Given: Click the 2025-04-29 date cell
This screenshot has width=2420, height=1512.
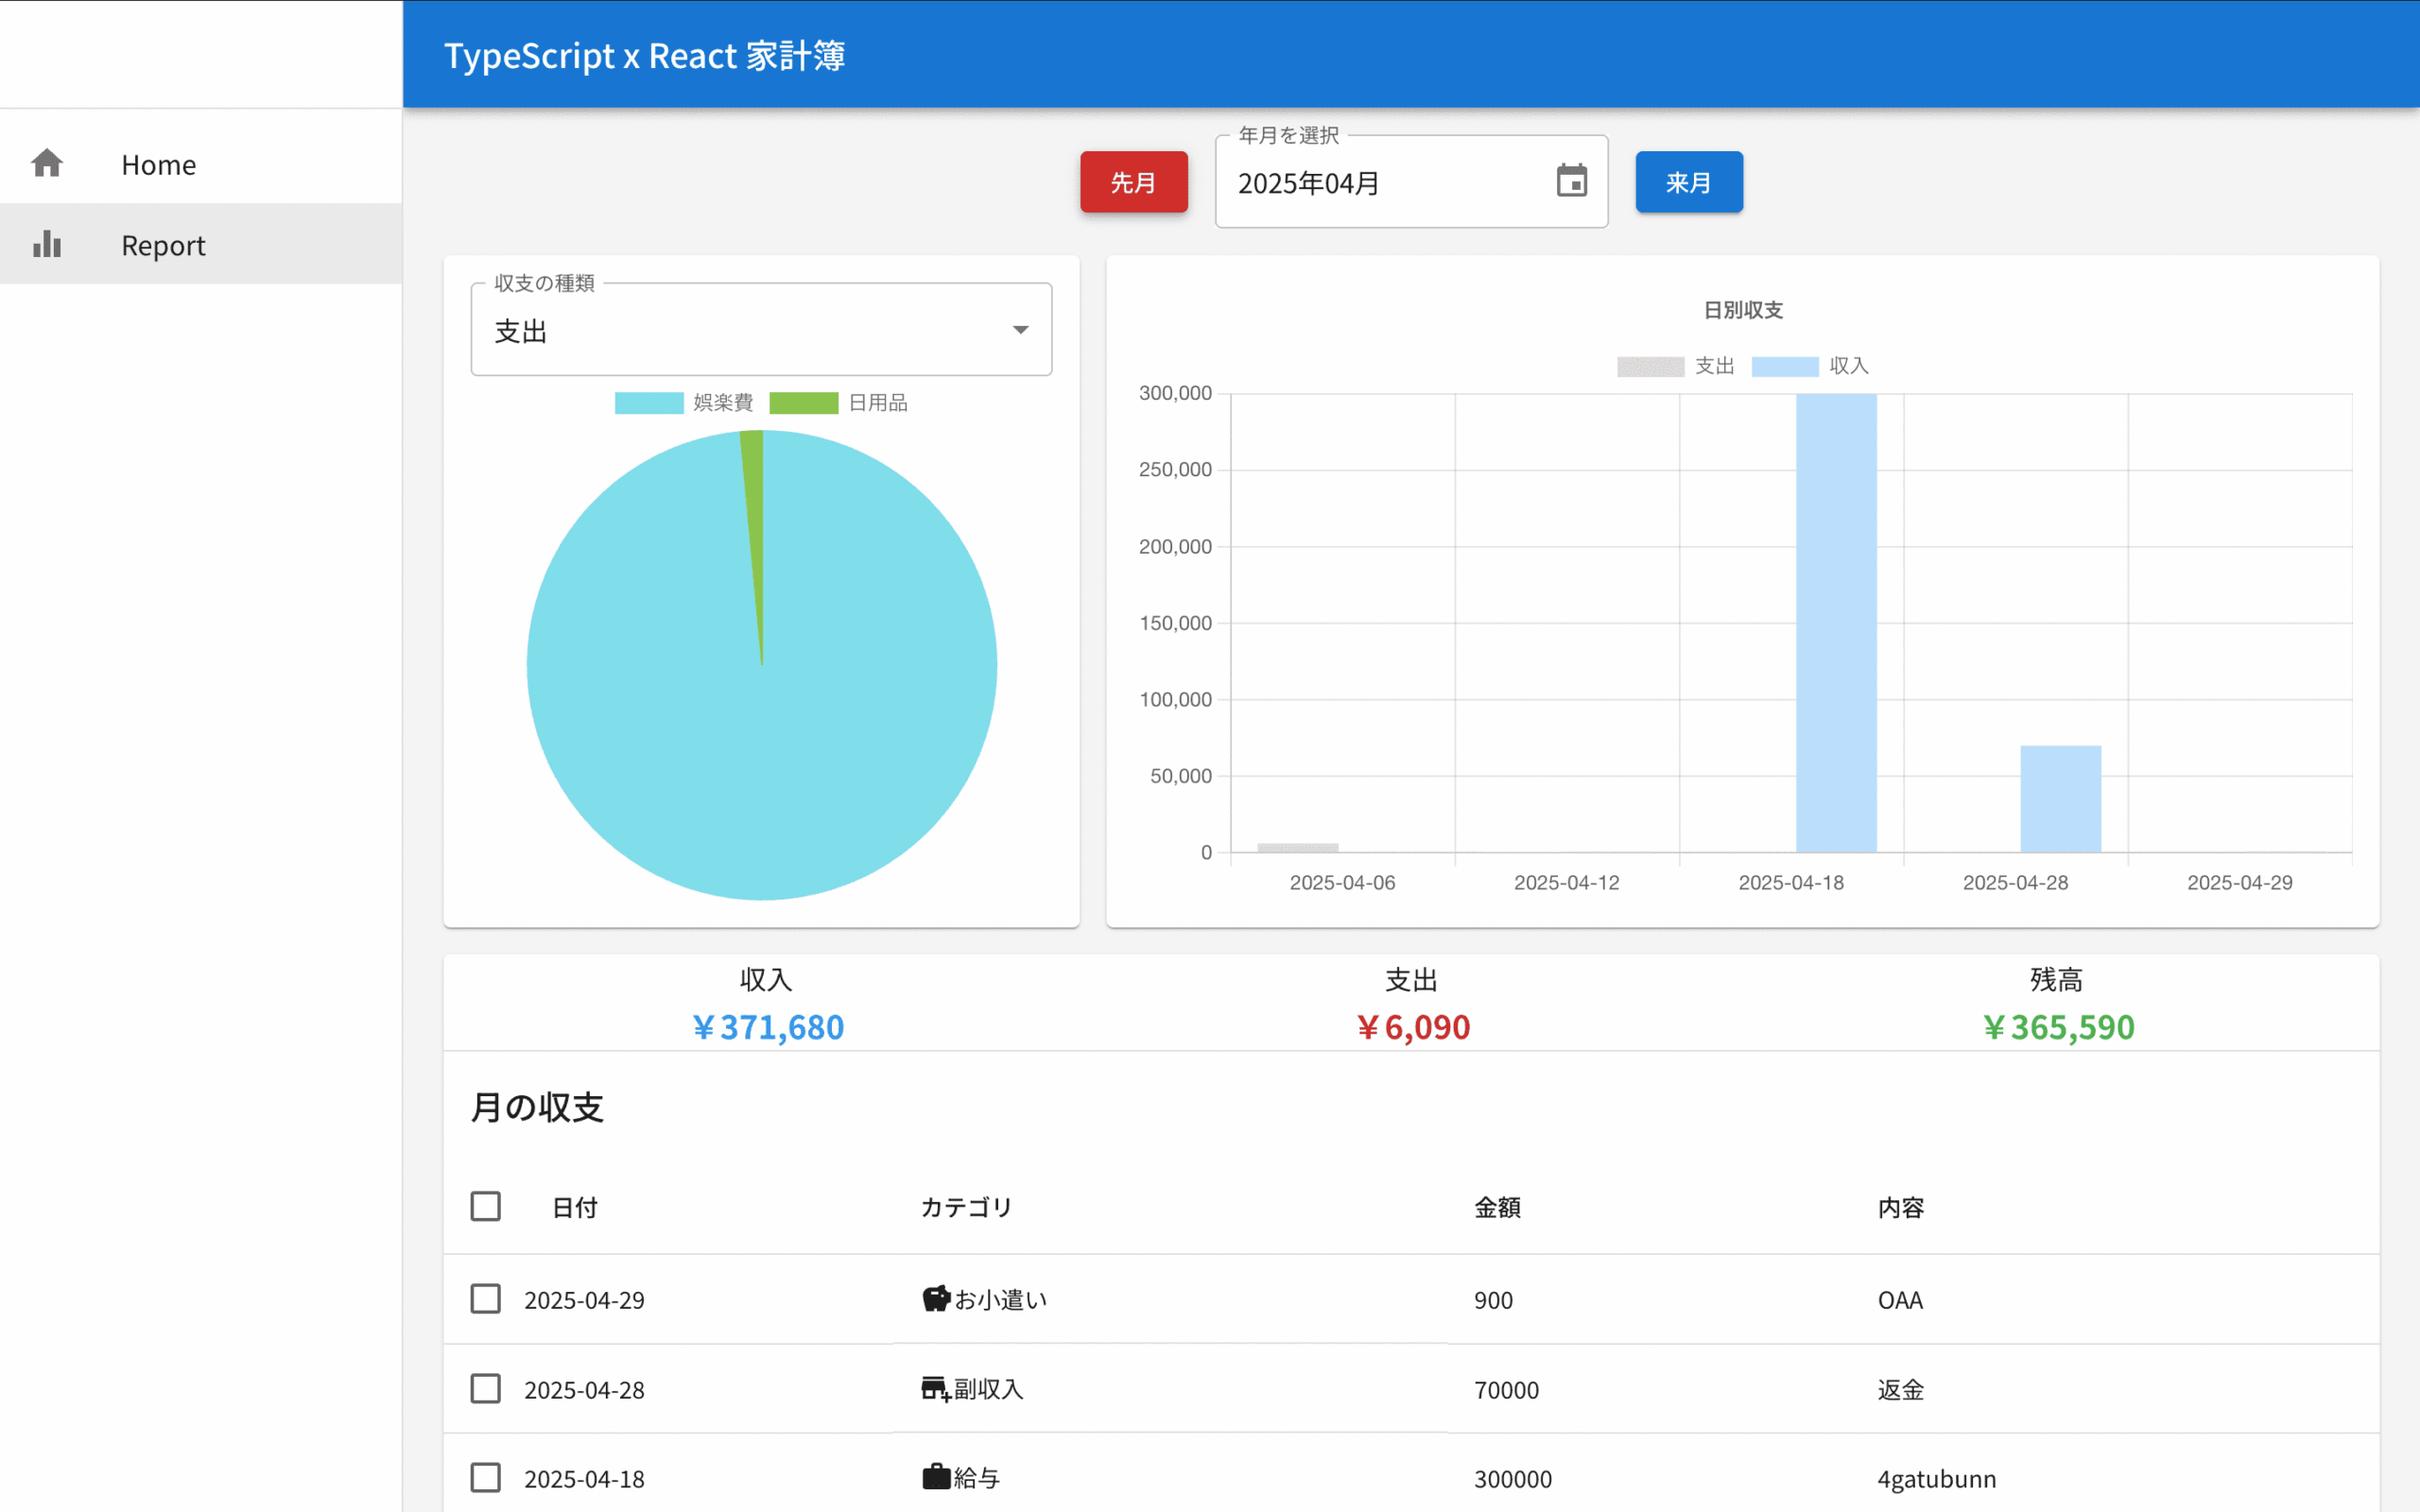Looking at the screenshot, I should click(584, 1300).
